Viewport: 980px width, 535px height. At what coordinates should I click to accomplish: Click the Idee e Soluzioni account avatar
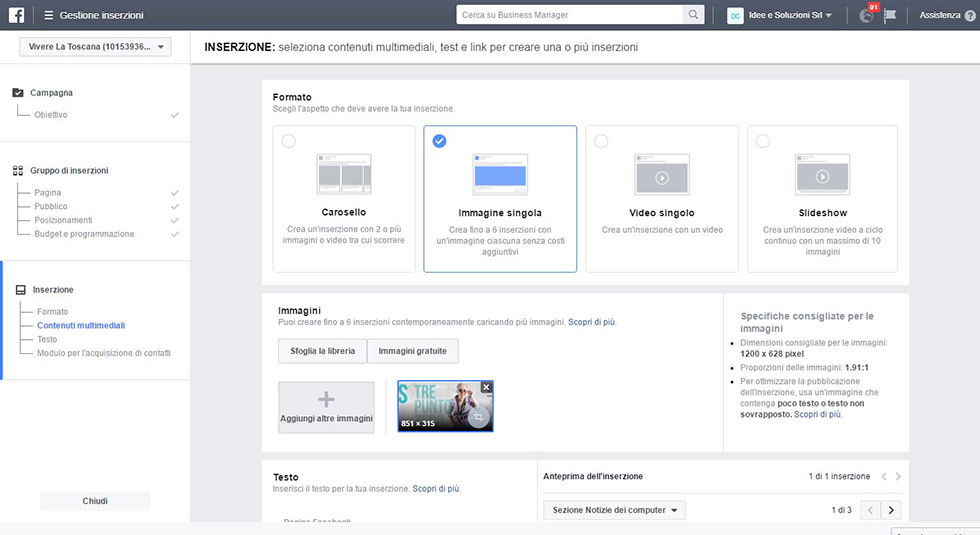coord(735,15)
